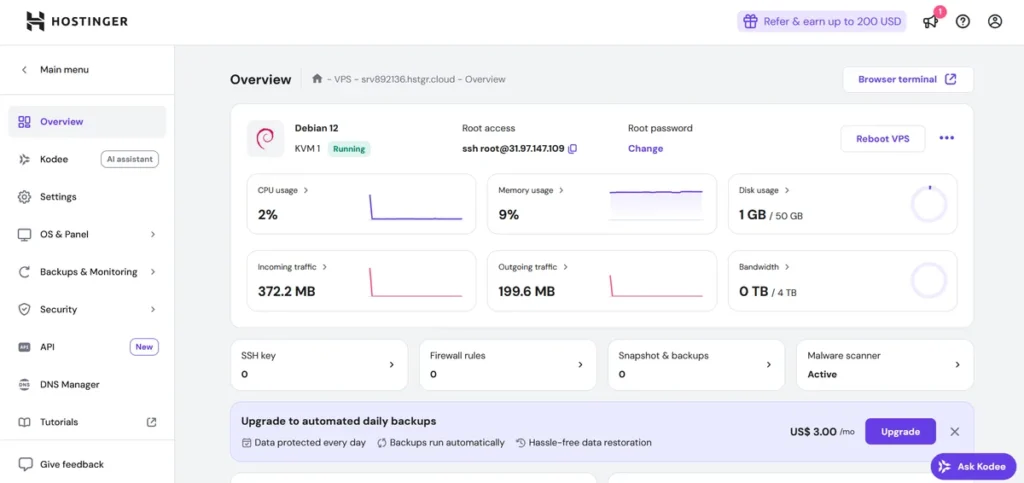Open the announcements megaphone icon
The width and height of the screenshot is (1024, 483).
pyautogui.click(x=930, y=22)
